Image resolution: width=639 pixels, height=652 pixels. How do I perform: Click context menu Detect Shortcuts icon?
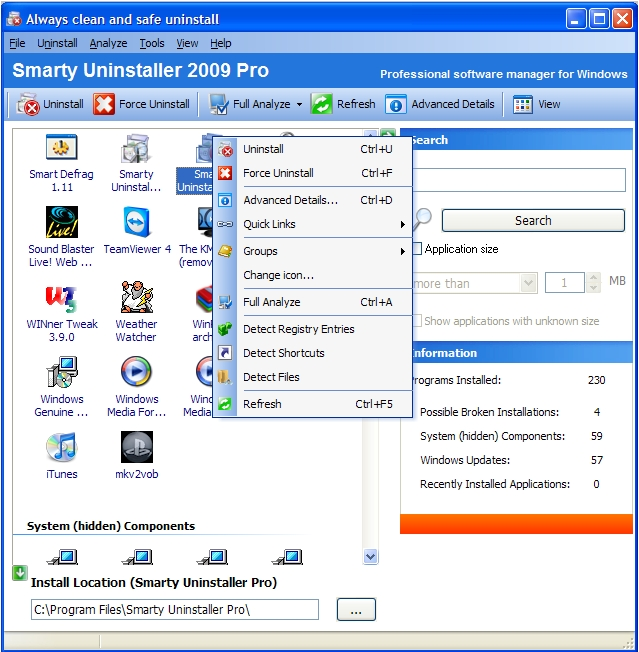tap(225, 353)
